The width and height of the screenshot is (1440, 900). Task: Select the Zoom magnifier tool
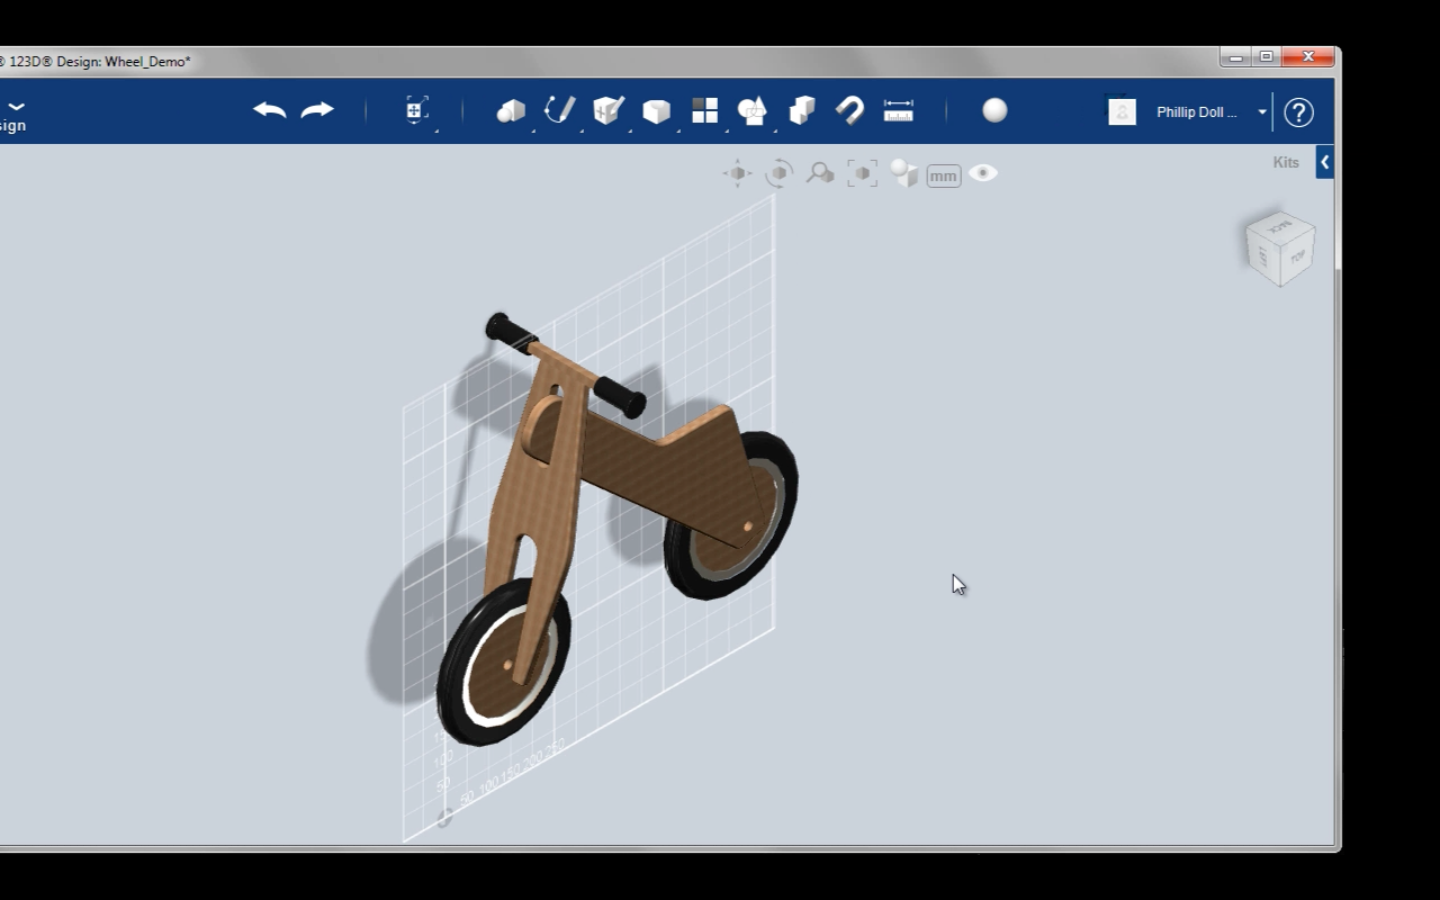[x=821, y=173]
